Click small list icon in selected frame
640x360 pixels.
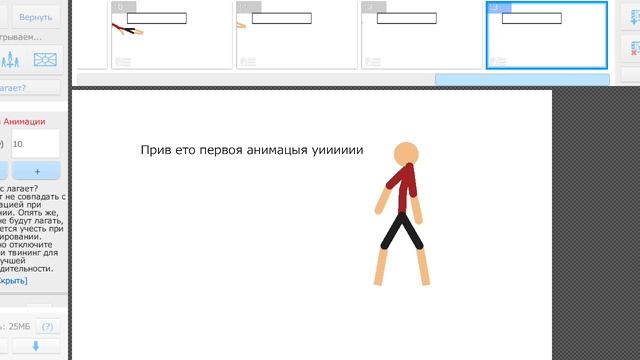[498, 62]
